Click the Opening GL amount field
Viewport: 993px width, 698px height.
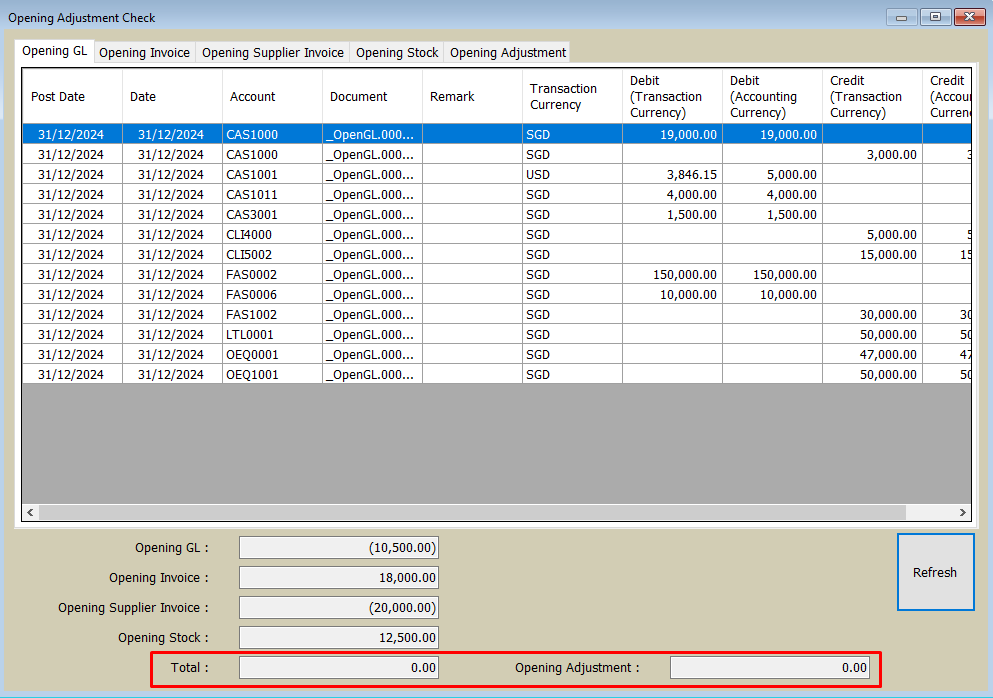(x=338, y=548)
